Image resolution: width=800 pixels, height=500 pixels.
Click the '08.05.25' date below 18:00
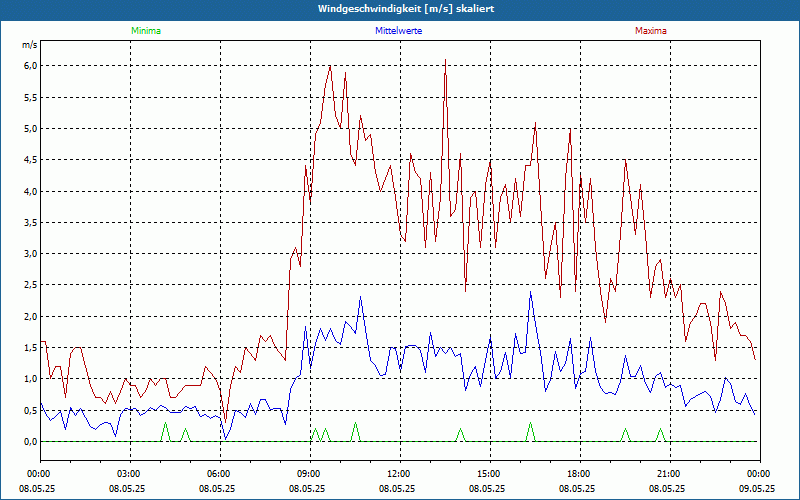click(577, 488)
